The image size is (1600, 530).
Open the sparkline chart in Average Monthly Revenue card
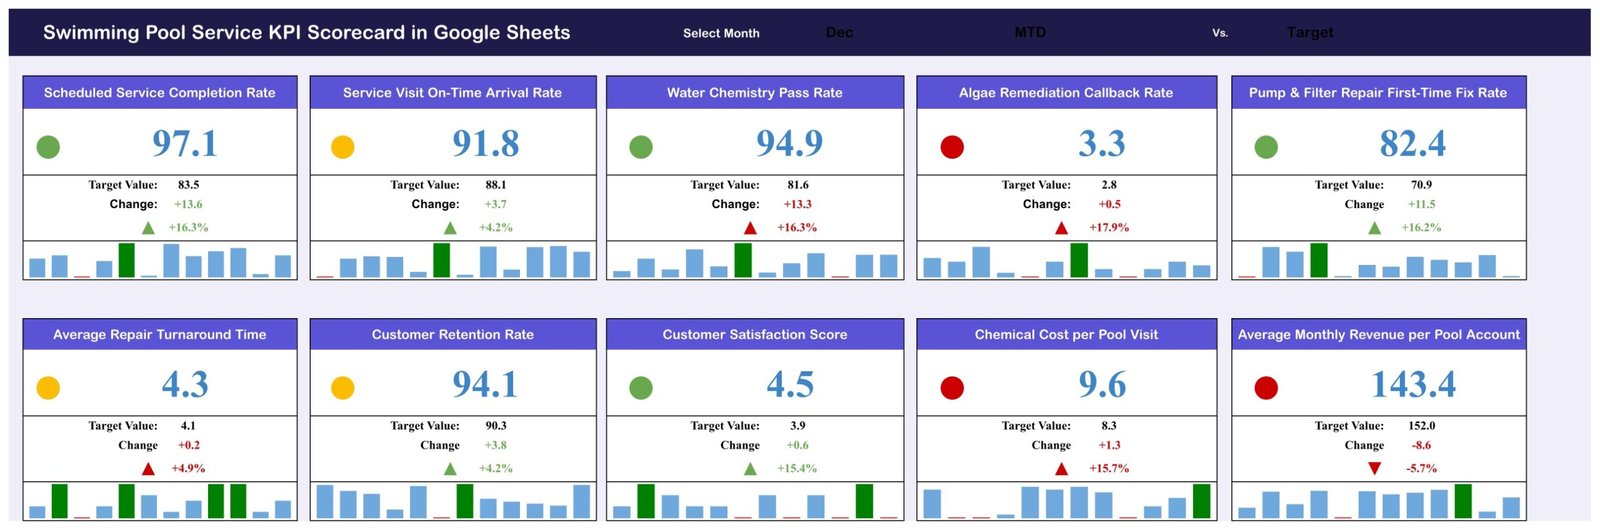[x=1378, y=501]
